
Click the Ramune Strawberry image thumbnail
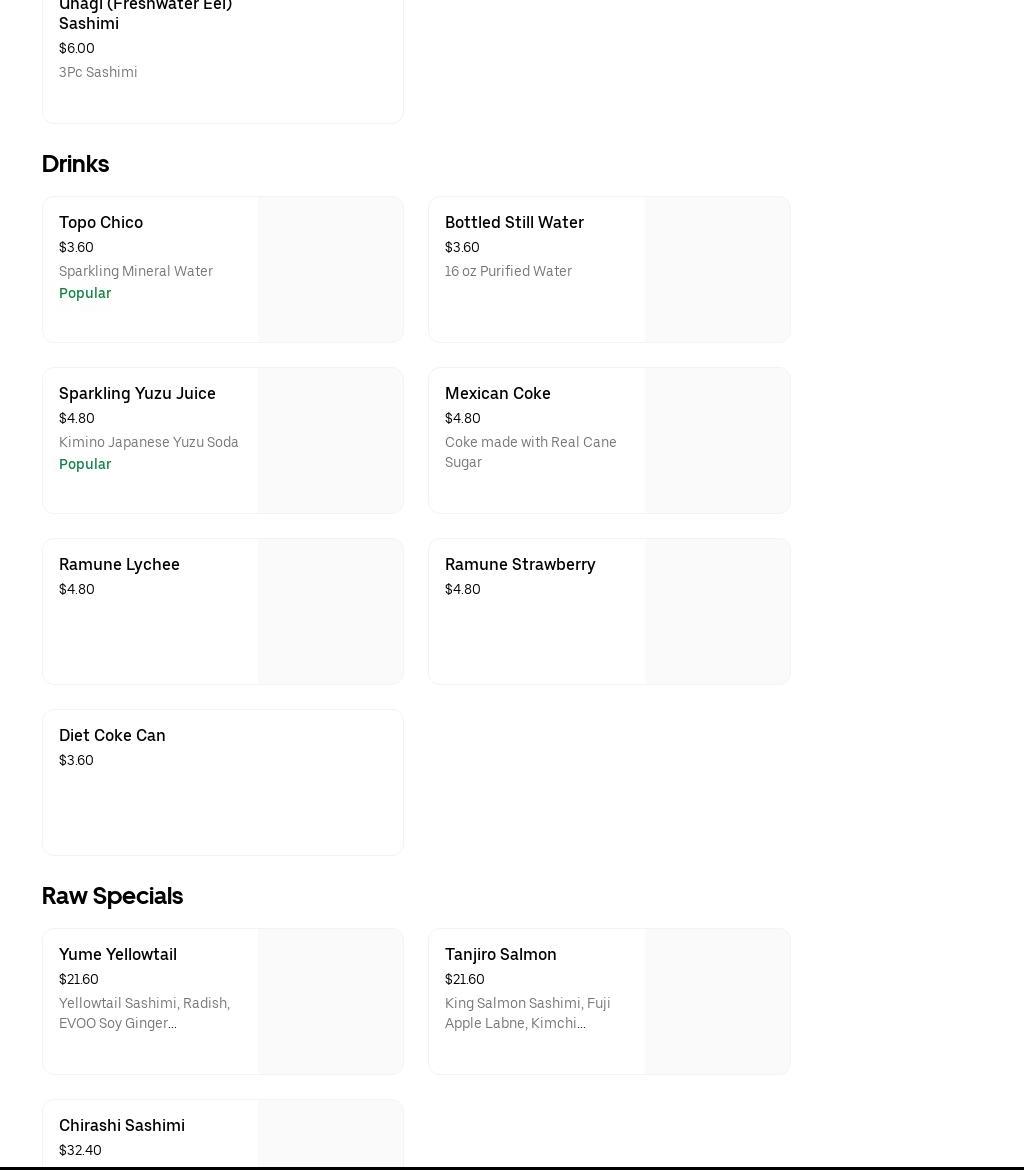tap(717, 612)
